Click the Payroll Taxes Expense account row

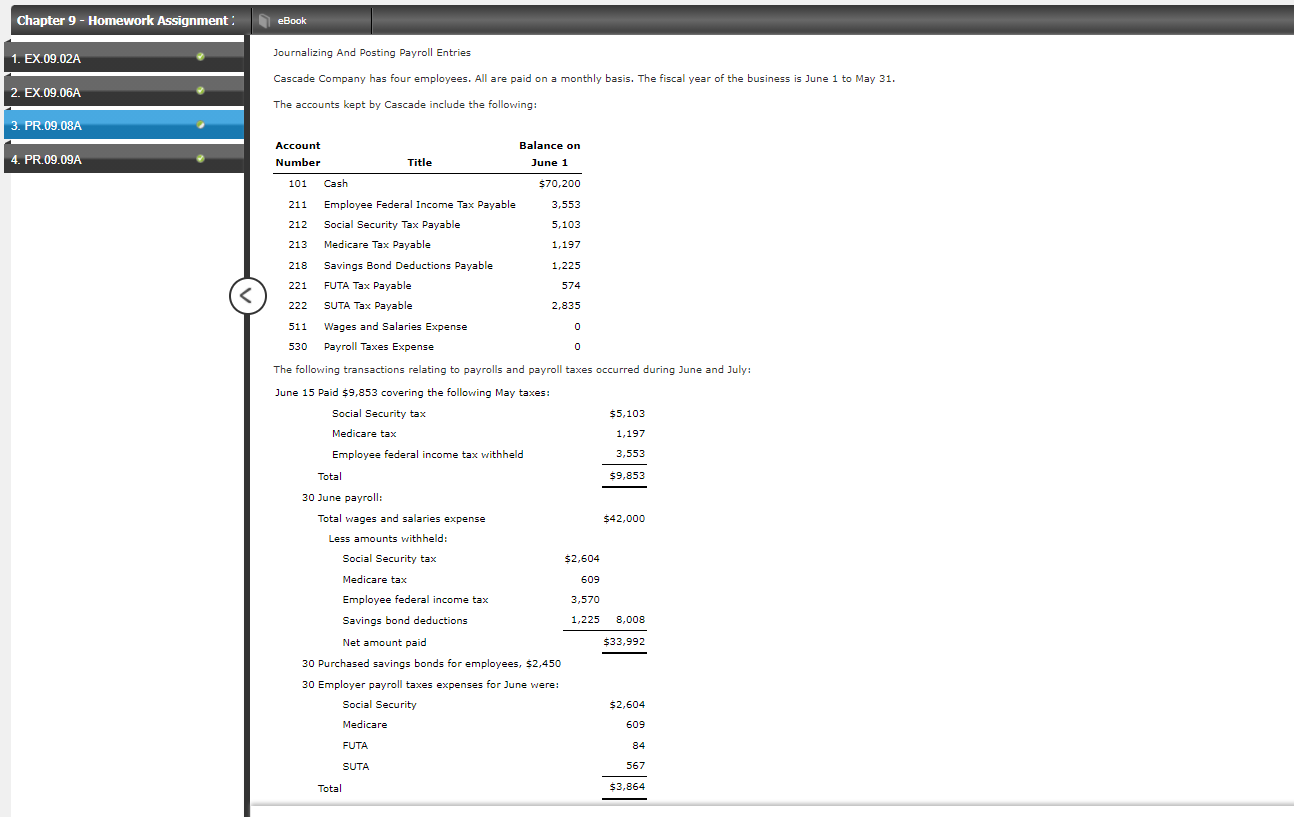click(380, 346)
